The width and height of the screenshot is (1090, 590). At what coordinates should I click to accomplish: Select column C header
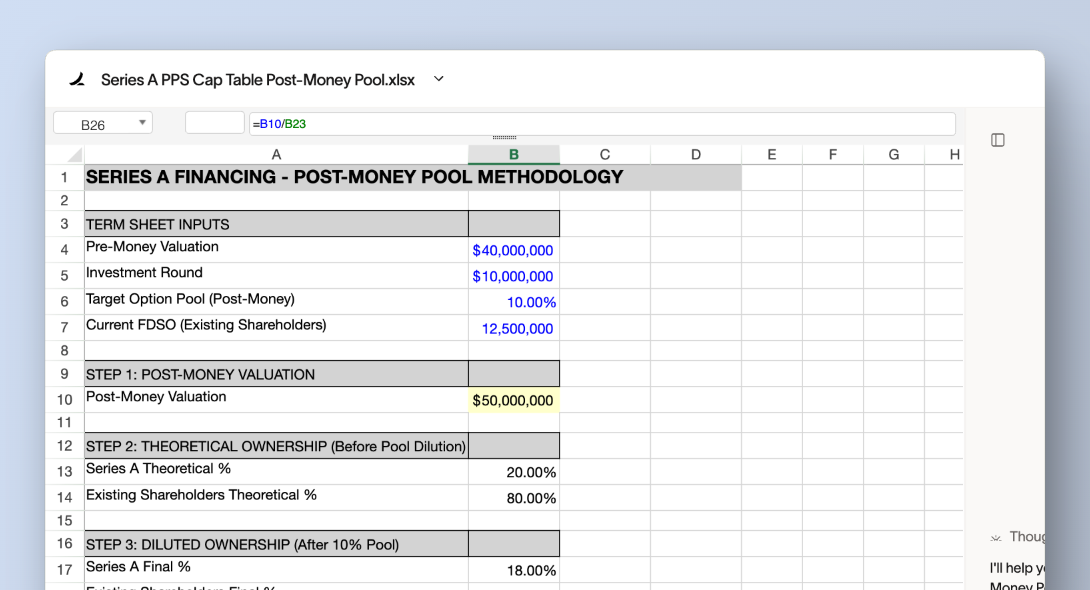pyautogui.click(x=605, y=154)
